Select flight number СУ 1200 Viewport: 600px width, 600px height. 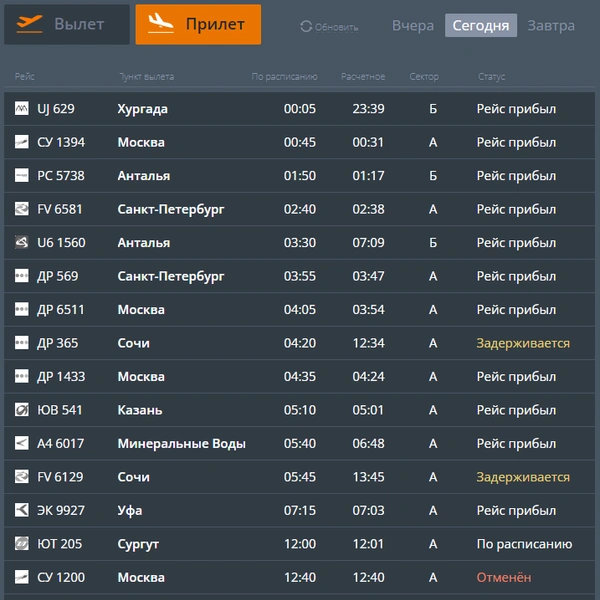(x=61, y=577)
